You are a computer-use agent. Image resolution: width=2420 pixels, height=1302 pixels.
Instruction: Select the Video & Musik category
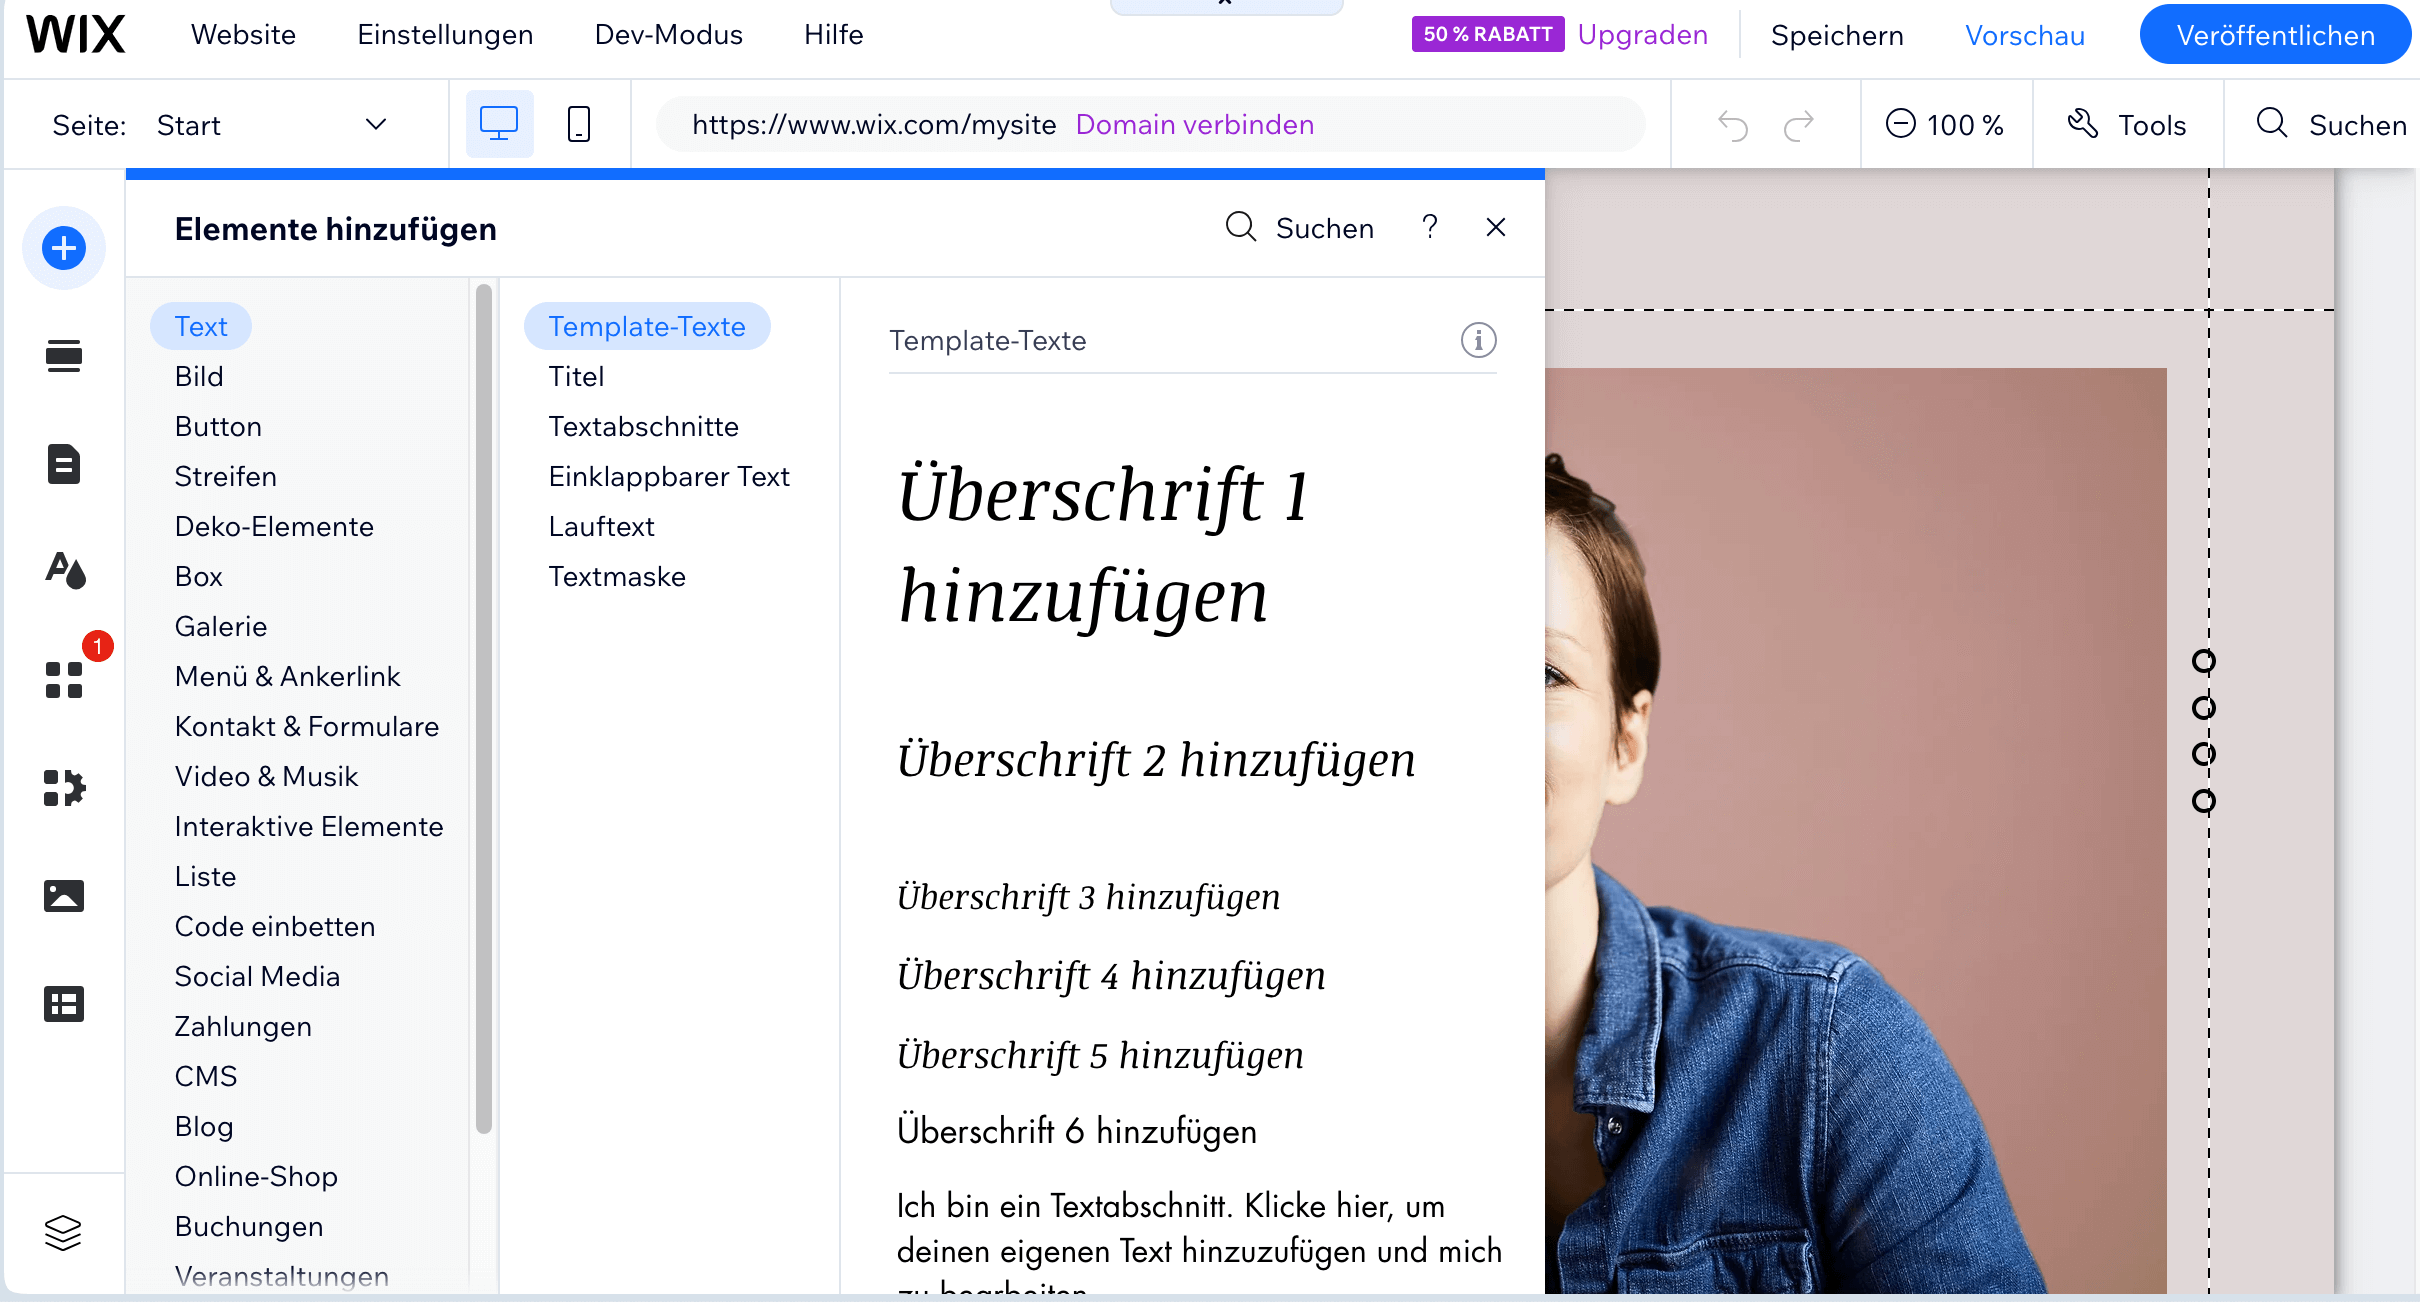[x=266, y=776]
